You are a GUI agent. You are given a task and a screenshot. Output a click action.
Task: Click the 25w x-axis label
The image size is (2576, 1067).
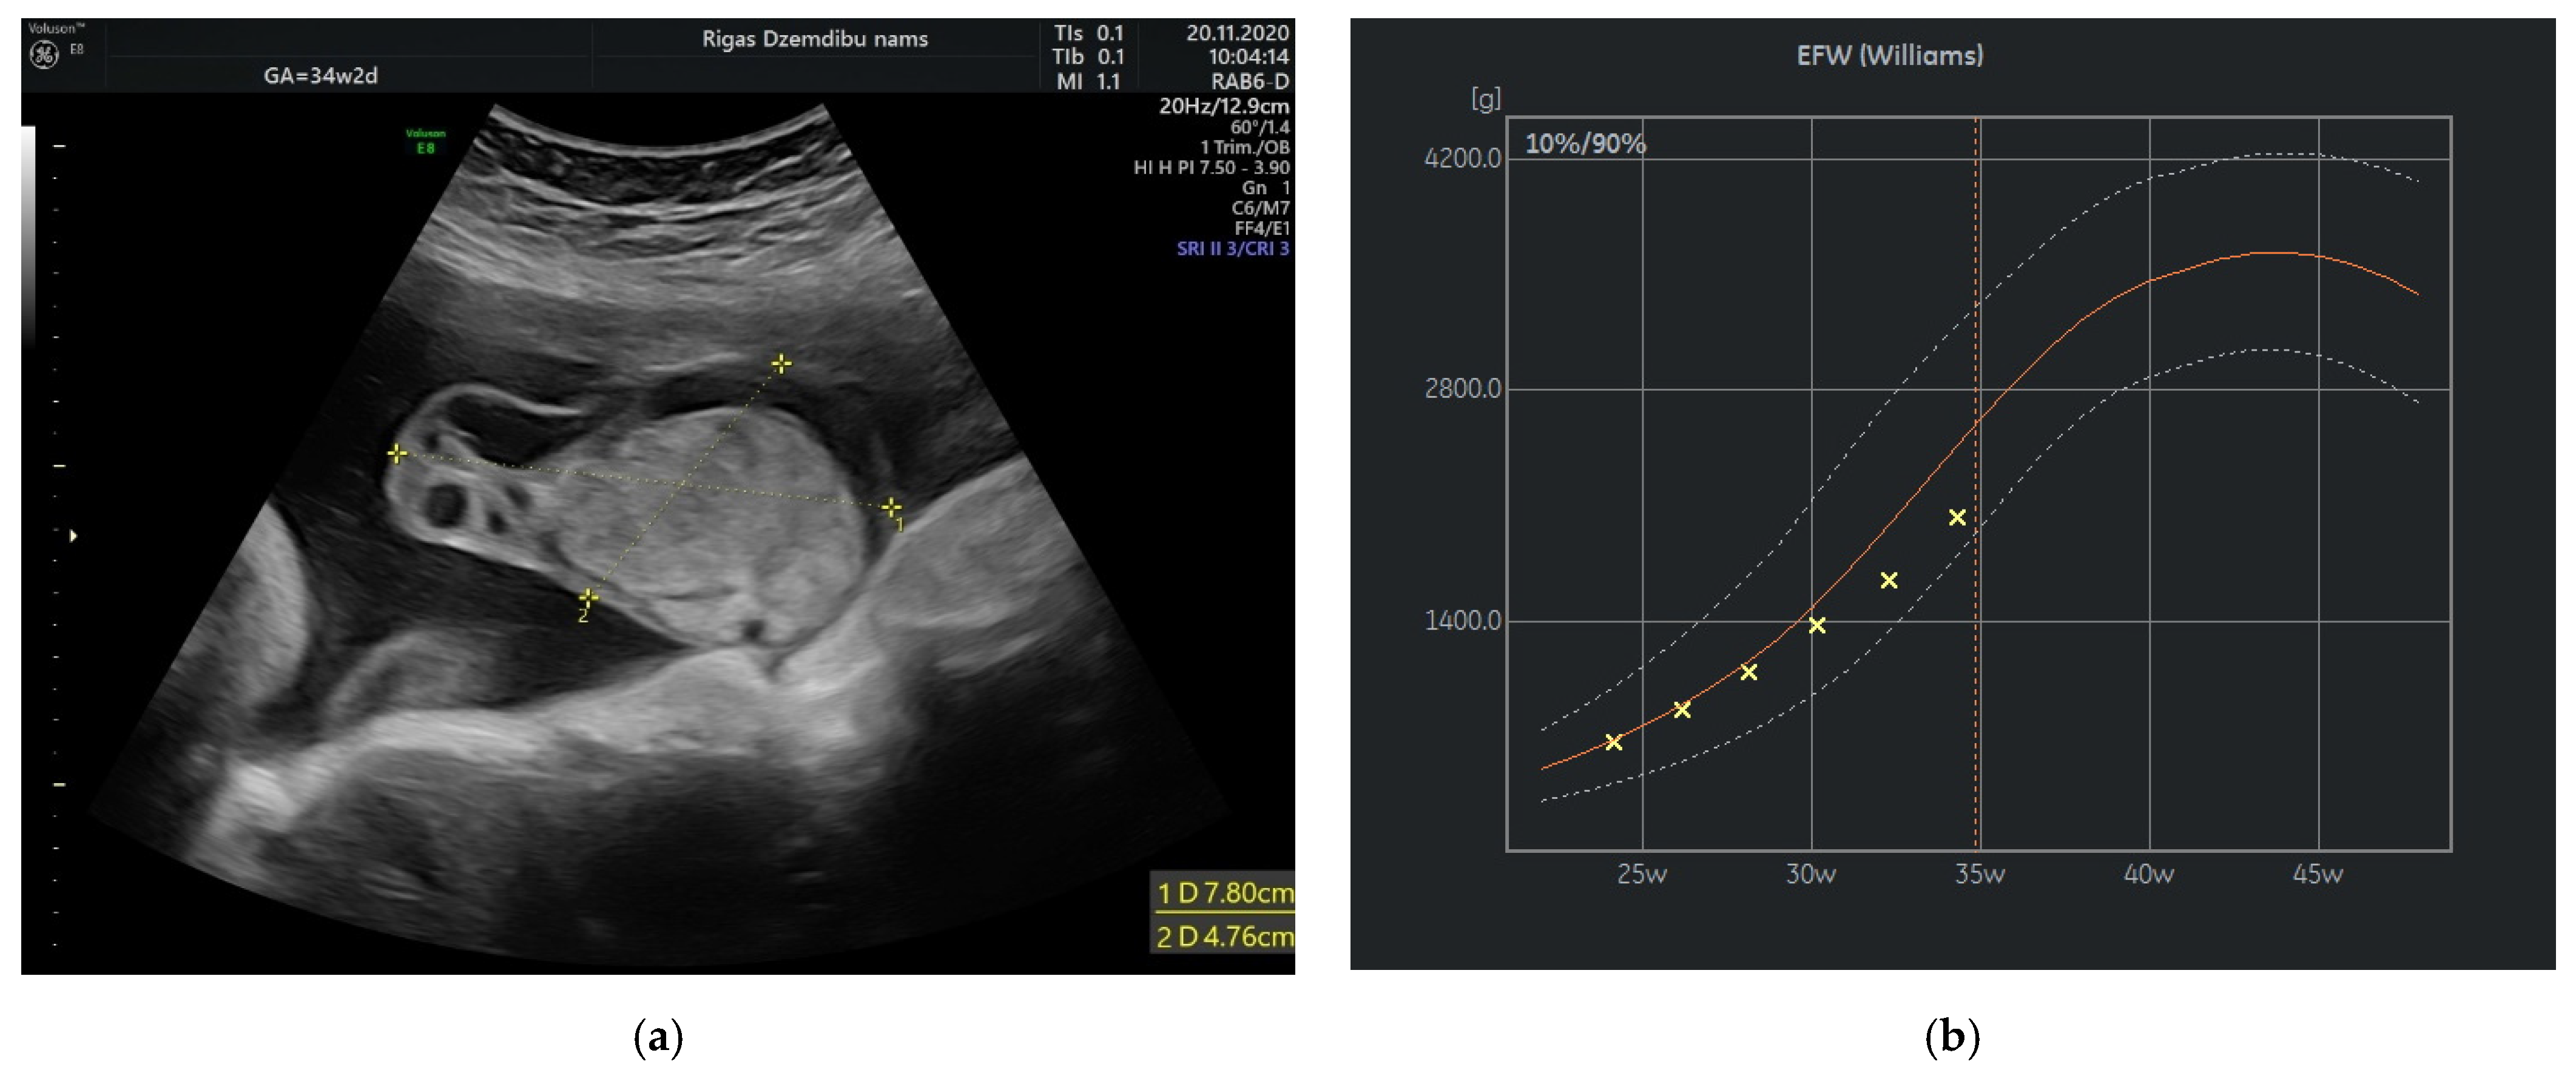point(1642,874)
